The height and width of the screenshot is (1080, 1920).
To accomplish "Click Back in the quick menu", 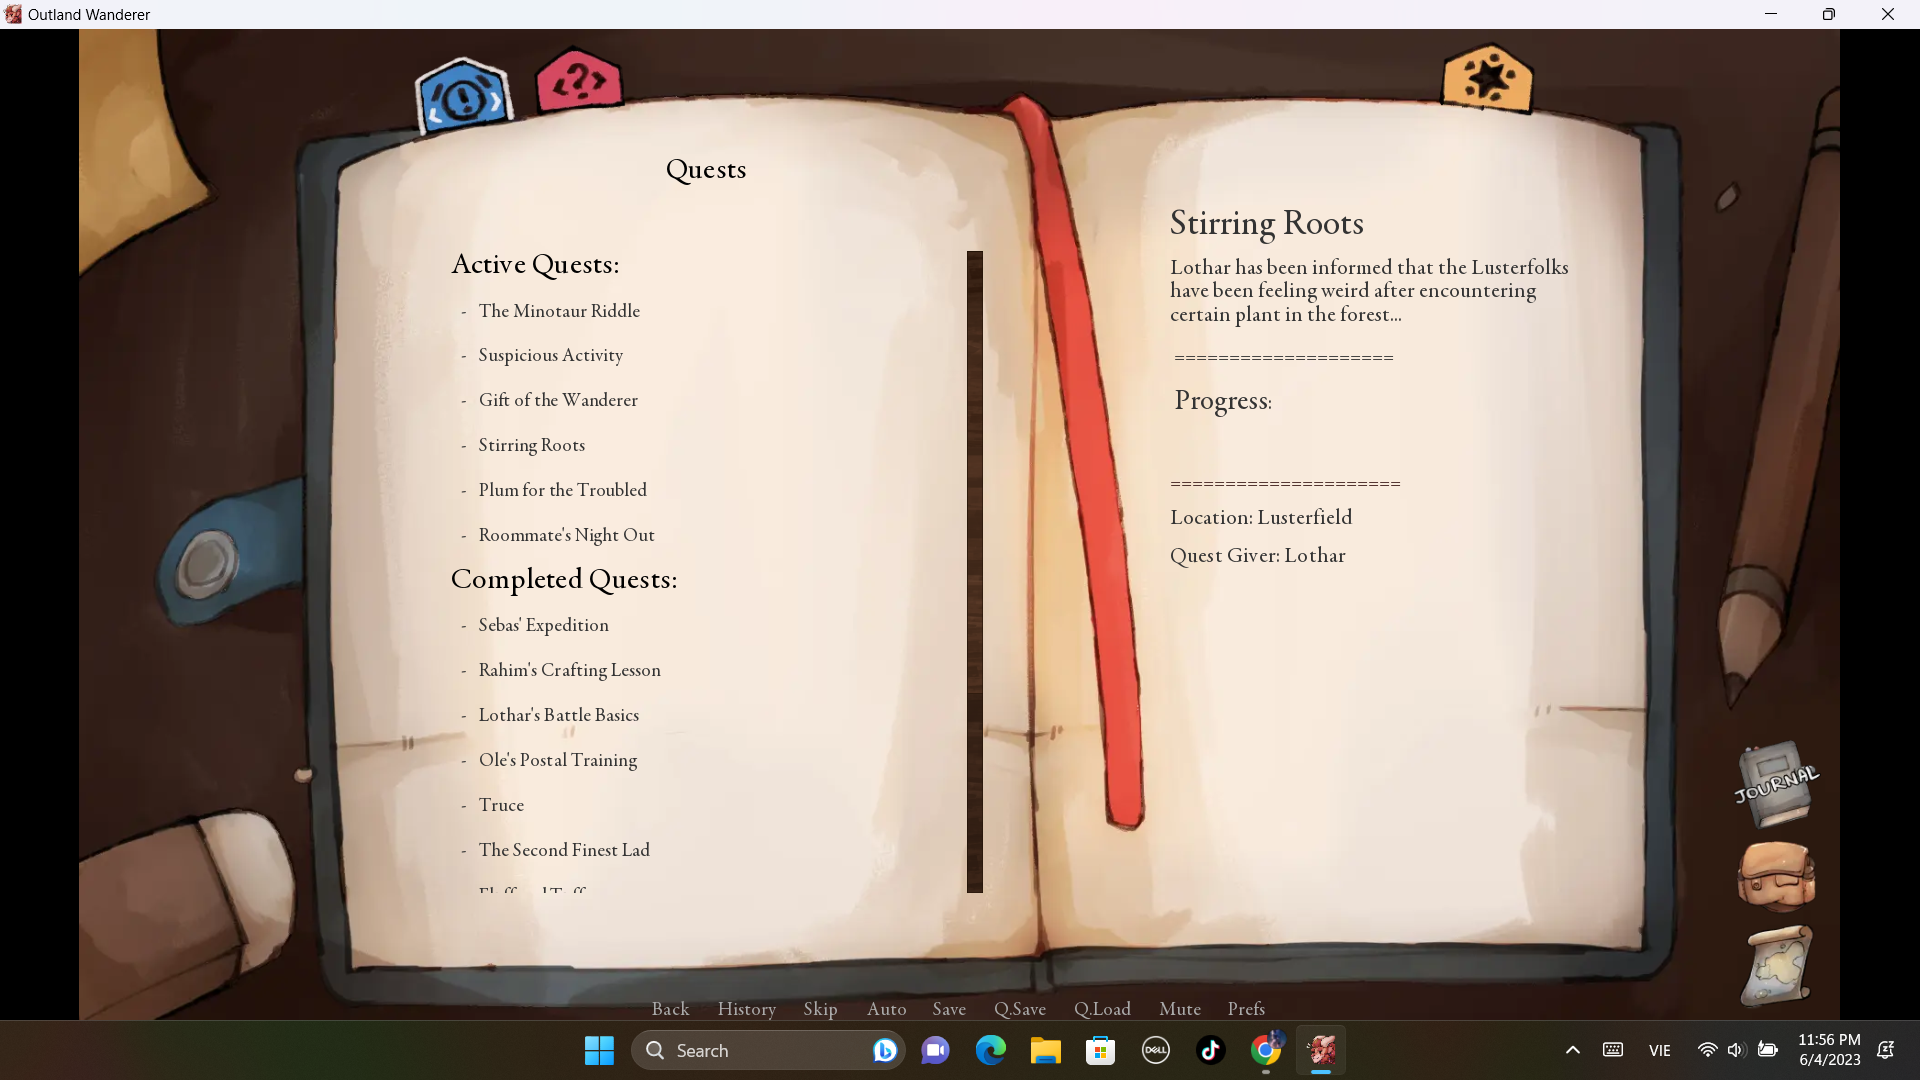I will coord(670,1009).
